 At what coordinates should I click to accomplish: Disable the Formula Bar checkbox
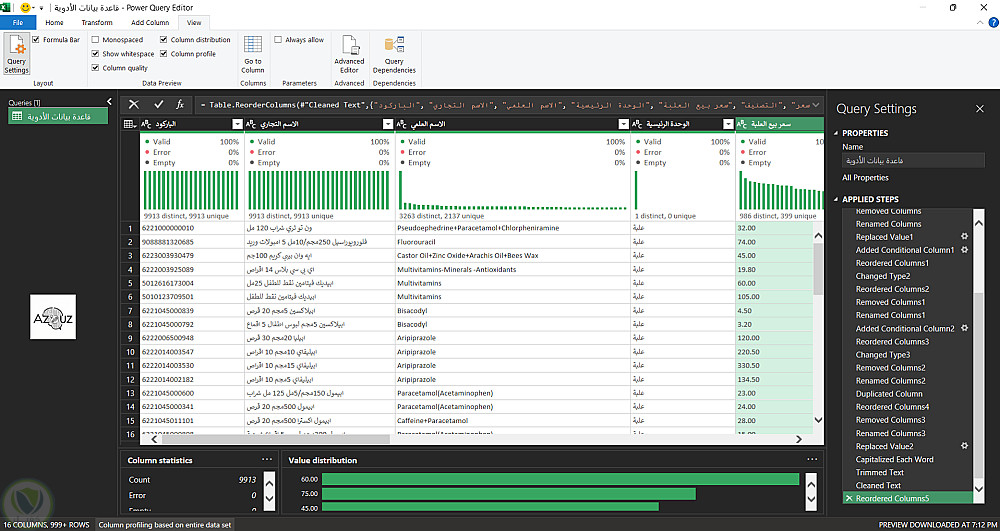[x=36, y=40]
